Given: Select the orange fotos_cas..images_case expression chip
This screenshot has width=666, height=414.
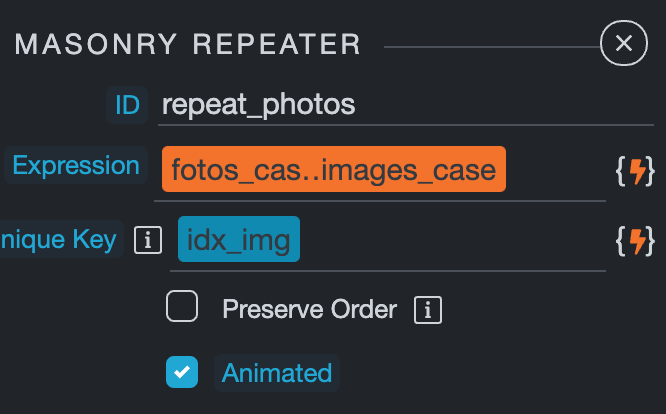Looking at the screenshot, I should coord(333,170).
